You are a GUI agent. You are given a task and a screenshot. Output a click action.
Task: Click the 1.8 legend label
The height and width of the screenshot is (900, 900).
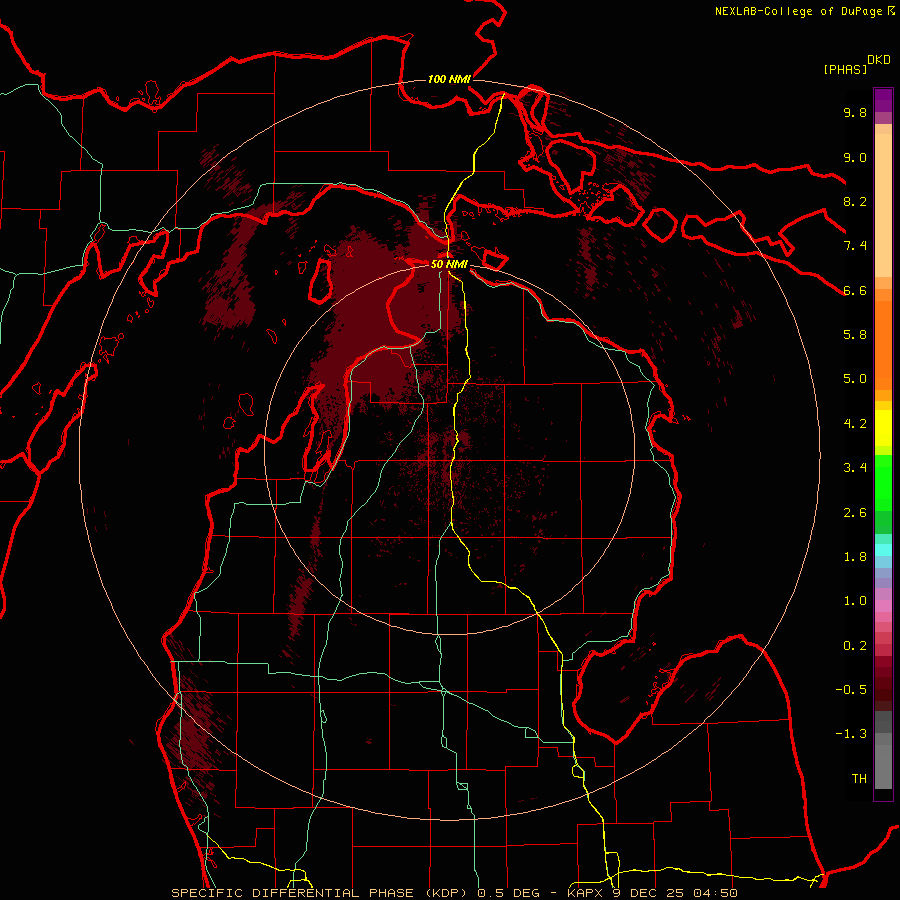click(x=855, y=557)
